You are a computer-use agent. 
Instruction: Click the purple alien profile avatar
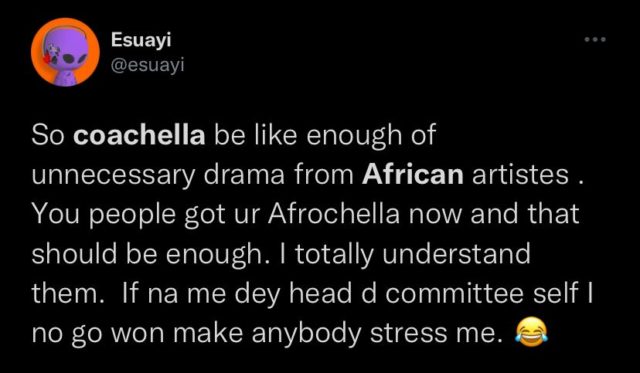[x=67, y=53]
